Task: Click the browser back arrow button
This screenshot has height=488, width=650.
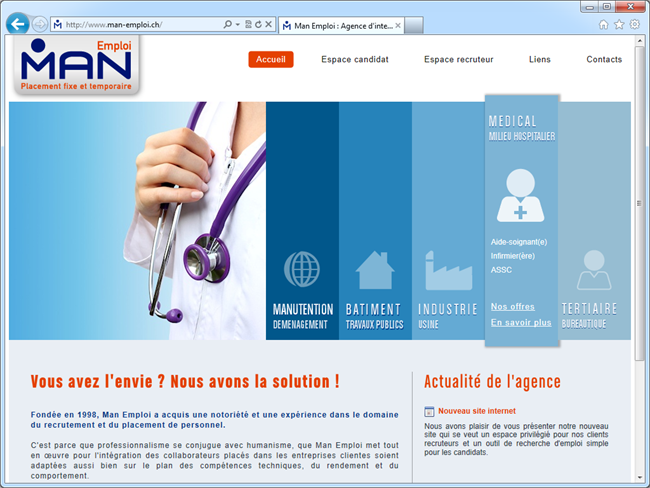Action: [17, 24]
